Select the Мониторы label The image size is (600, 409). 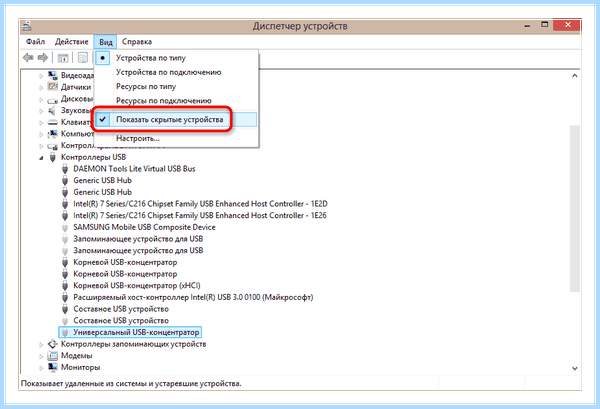80,367
